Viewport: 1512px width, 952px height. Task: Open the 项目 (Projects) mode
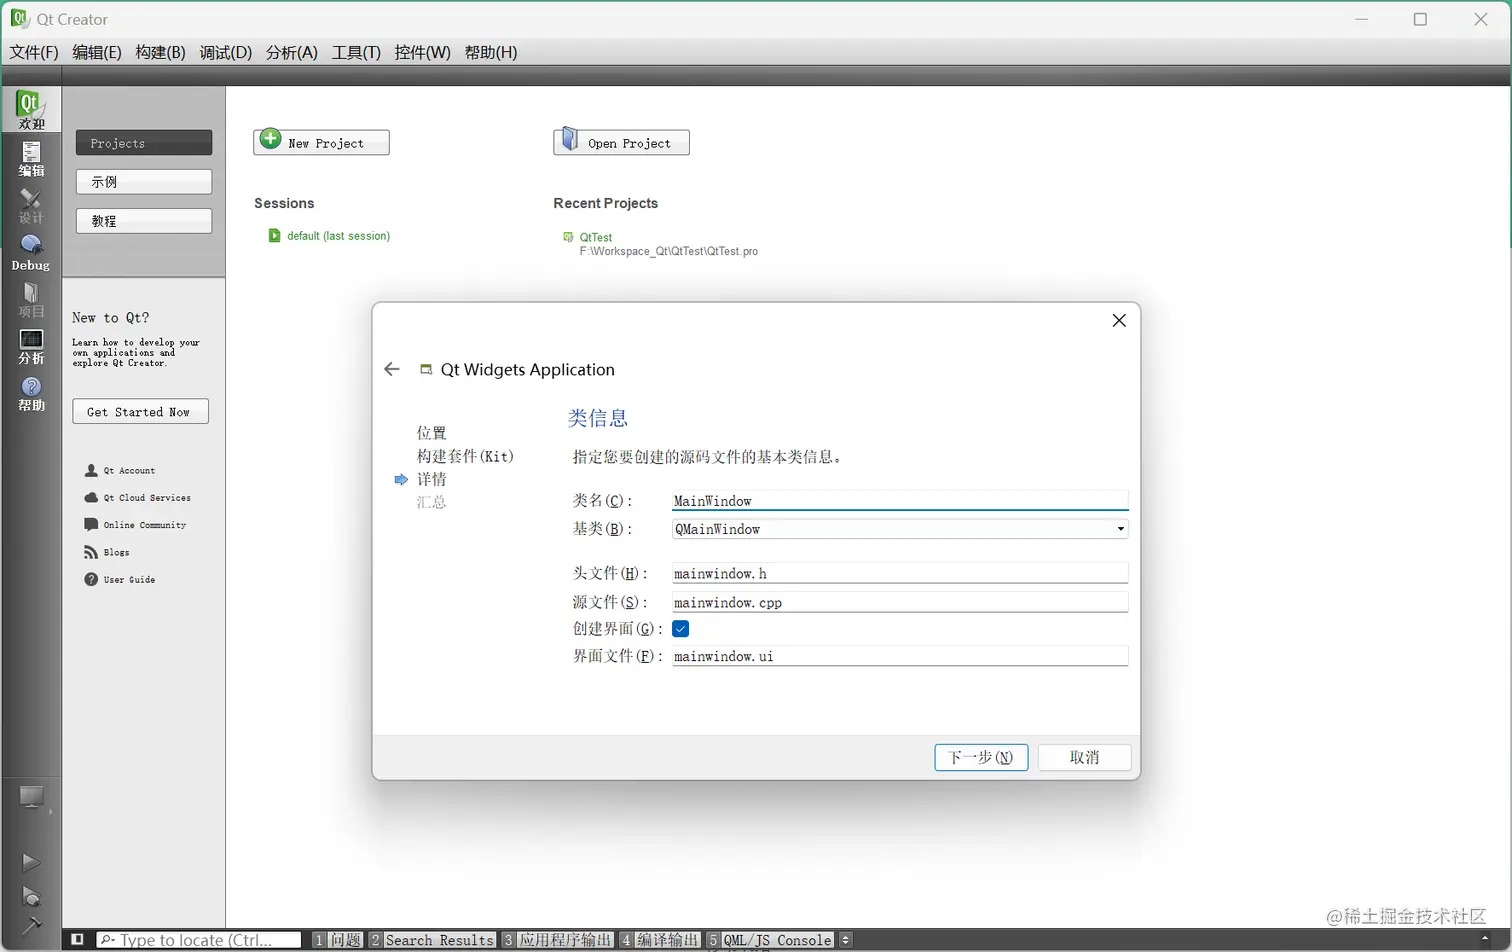tap(31, 299)
